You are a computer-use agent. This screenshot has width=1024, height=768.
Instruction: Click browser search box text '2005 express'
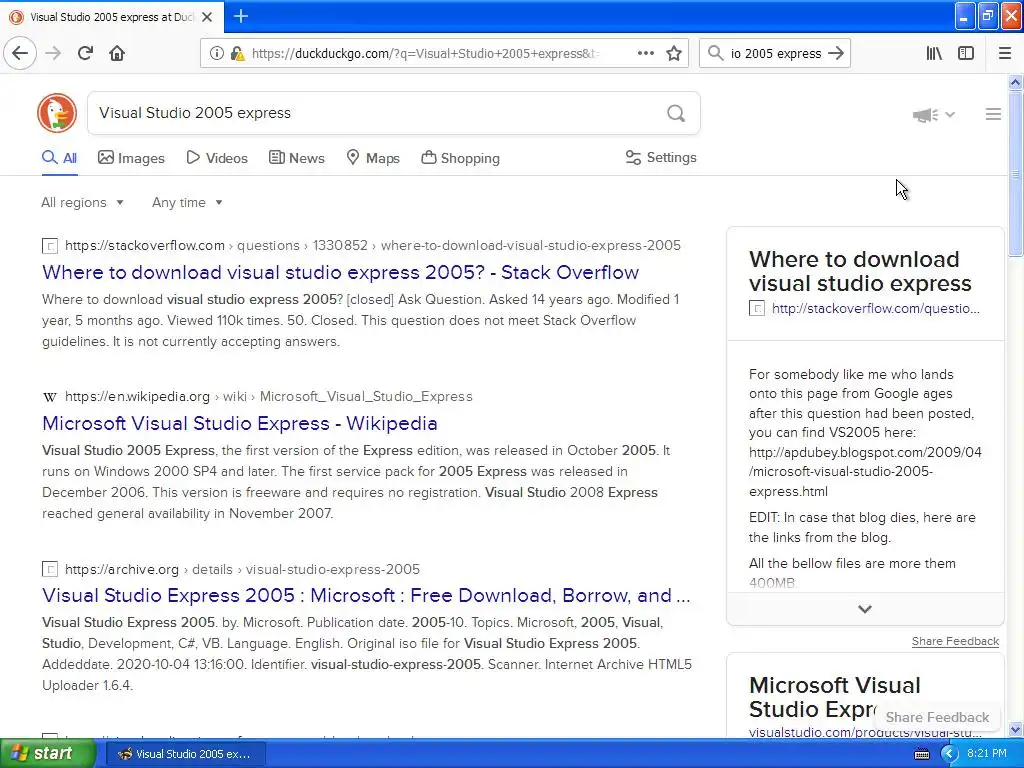(776, 54)
